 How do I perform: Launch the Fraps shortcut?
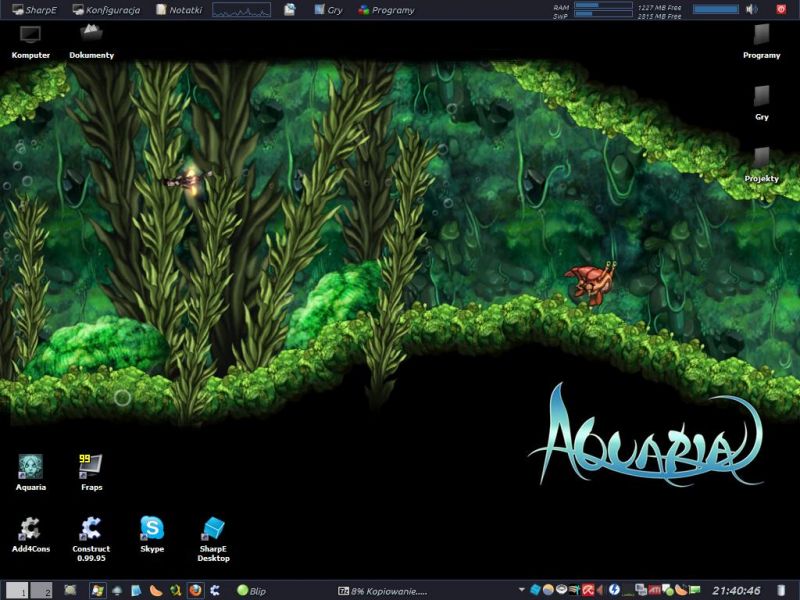pos(91,473)
